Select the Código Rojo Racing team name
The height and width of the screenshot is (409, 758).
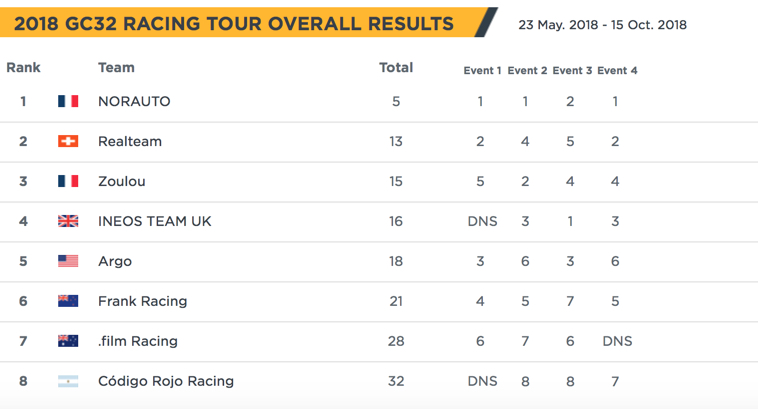click(166, 381)
